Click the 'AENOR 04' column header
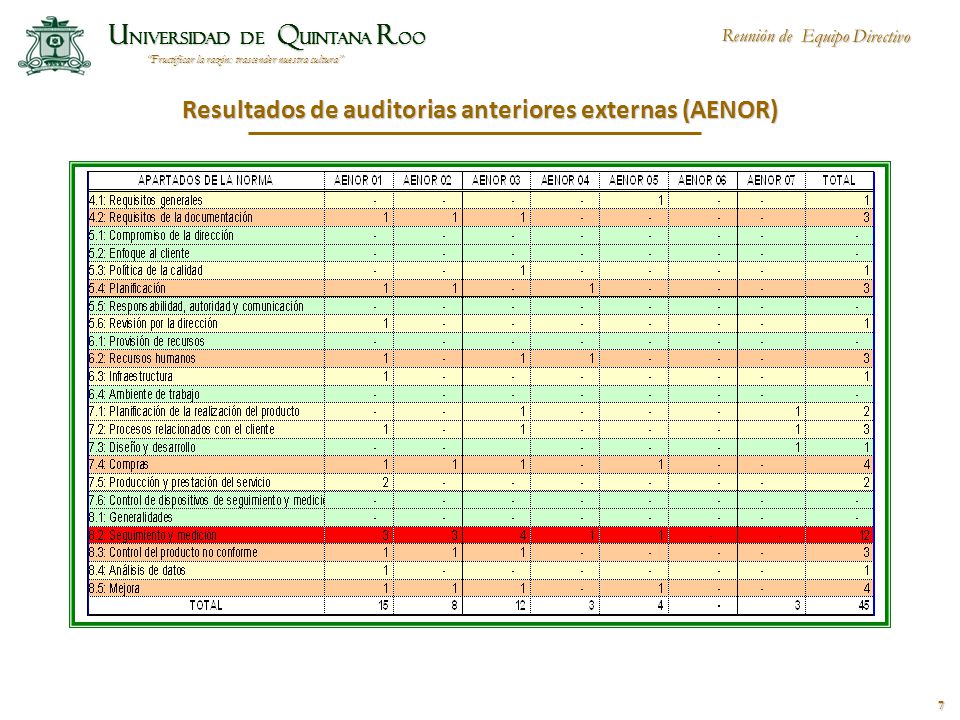 [x=564, y=180]
